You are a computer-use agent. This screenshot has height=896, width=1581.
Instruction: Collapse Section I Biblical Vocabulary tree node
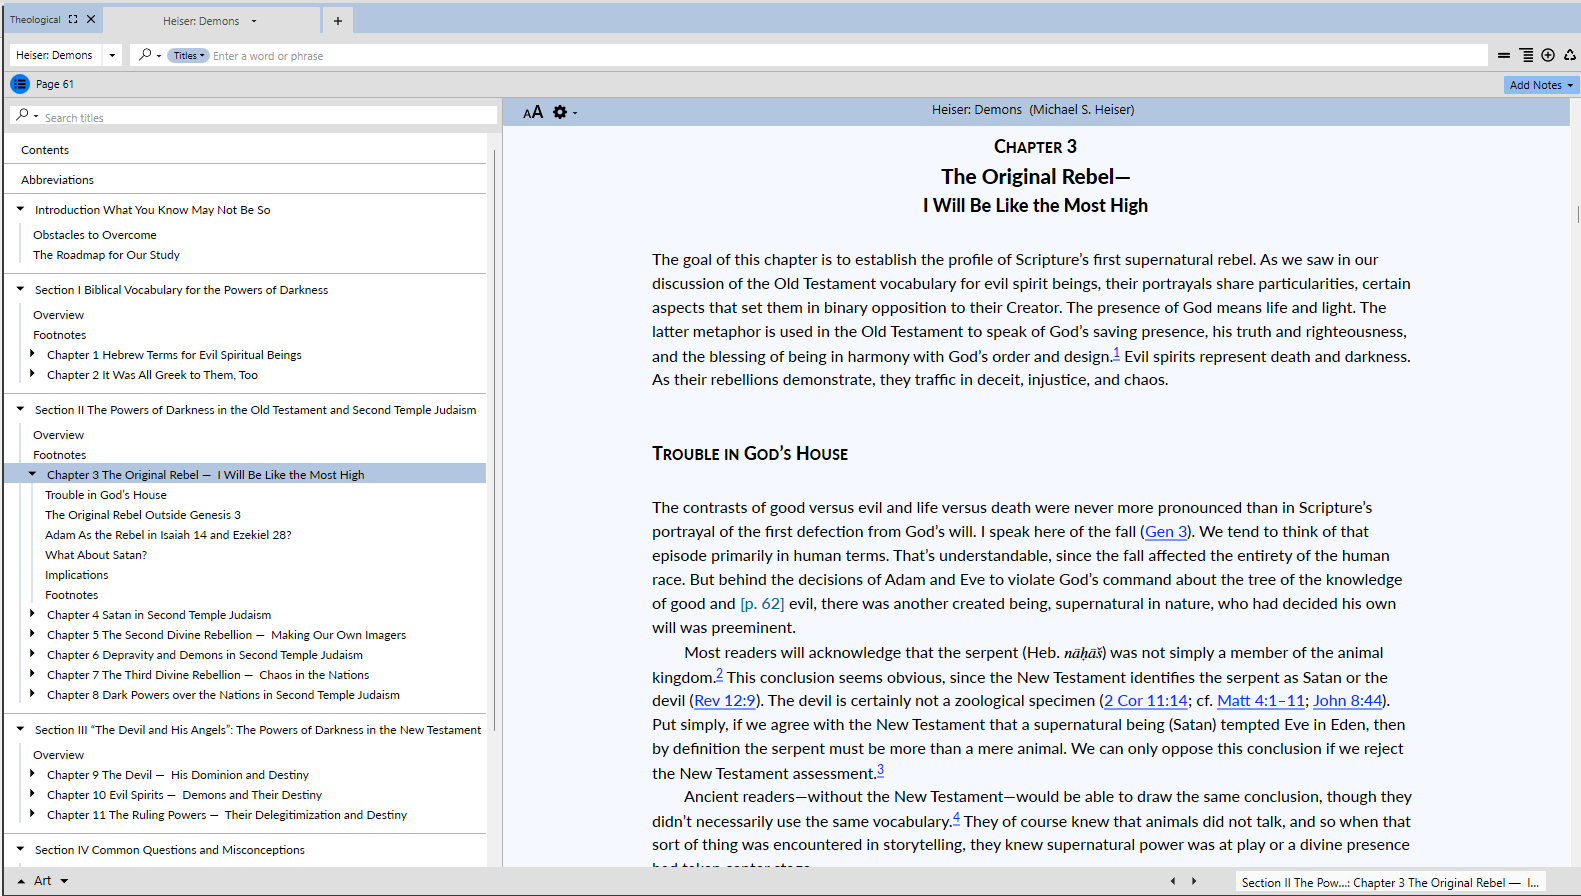pyautogui.click(x=20, y=289)
